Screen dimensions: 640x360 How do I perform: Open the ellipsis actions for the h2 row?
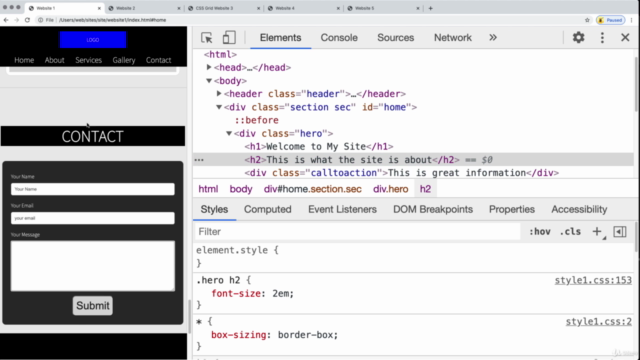click(199, 160)
